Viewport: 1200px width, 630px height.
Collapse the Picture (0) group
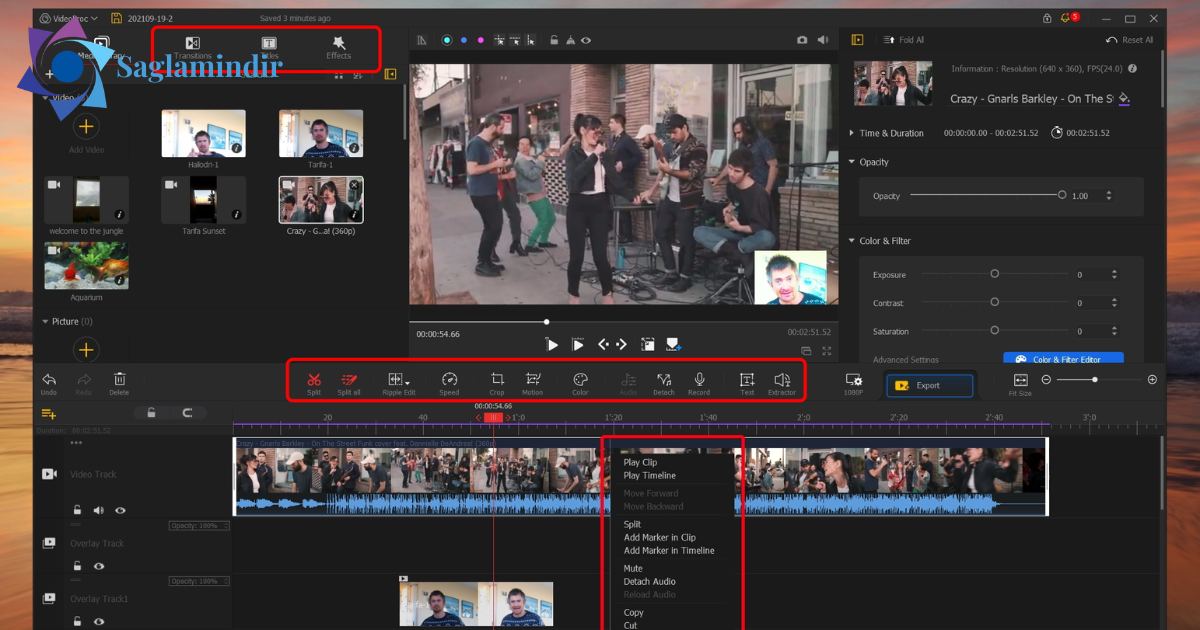click(45, 322)
